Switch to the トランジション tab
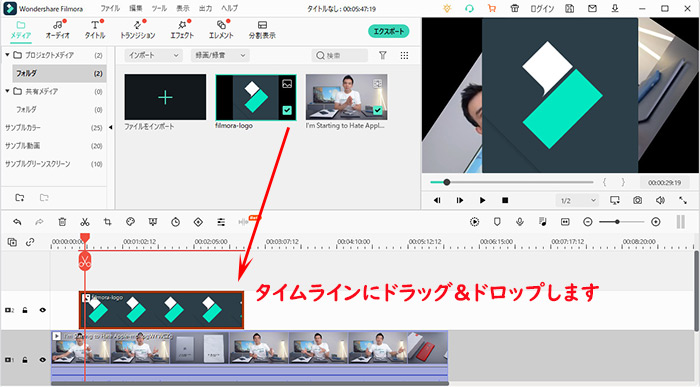This screenshot has height=387, width=700. (138, 30)
